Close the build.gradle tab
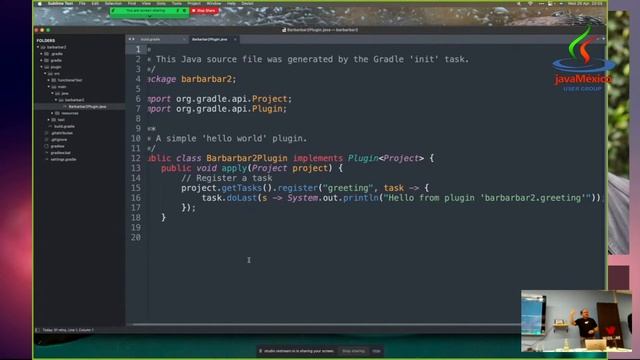The image size is (640, 360). click(x=184, y=39)
